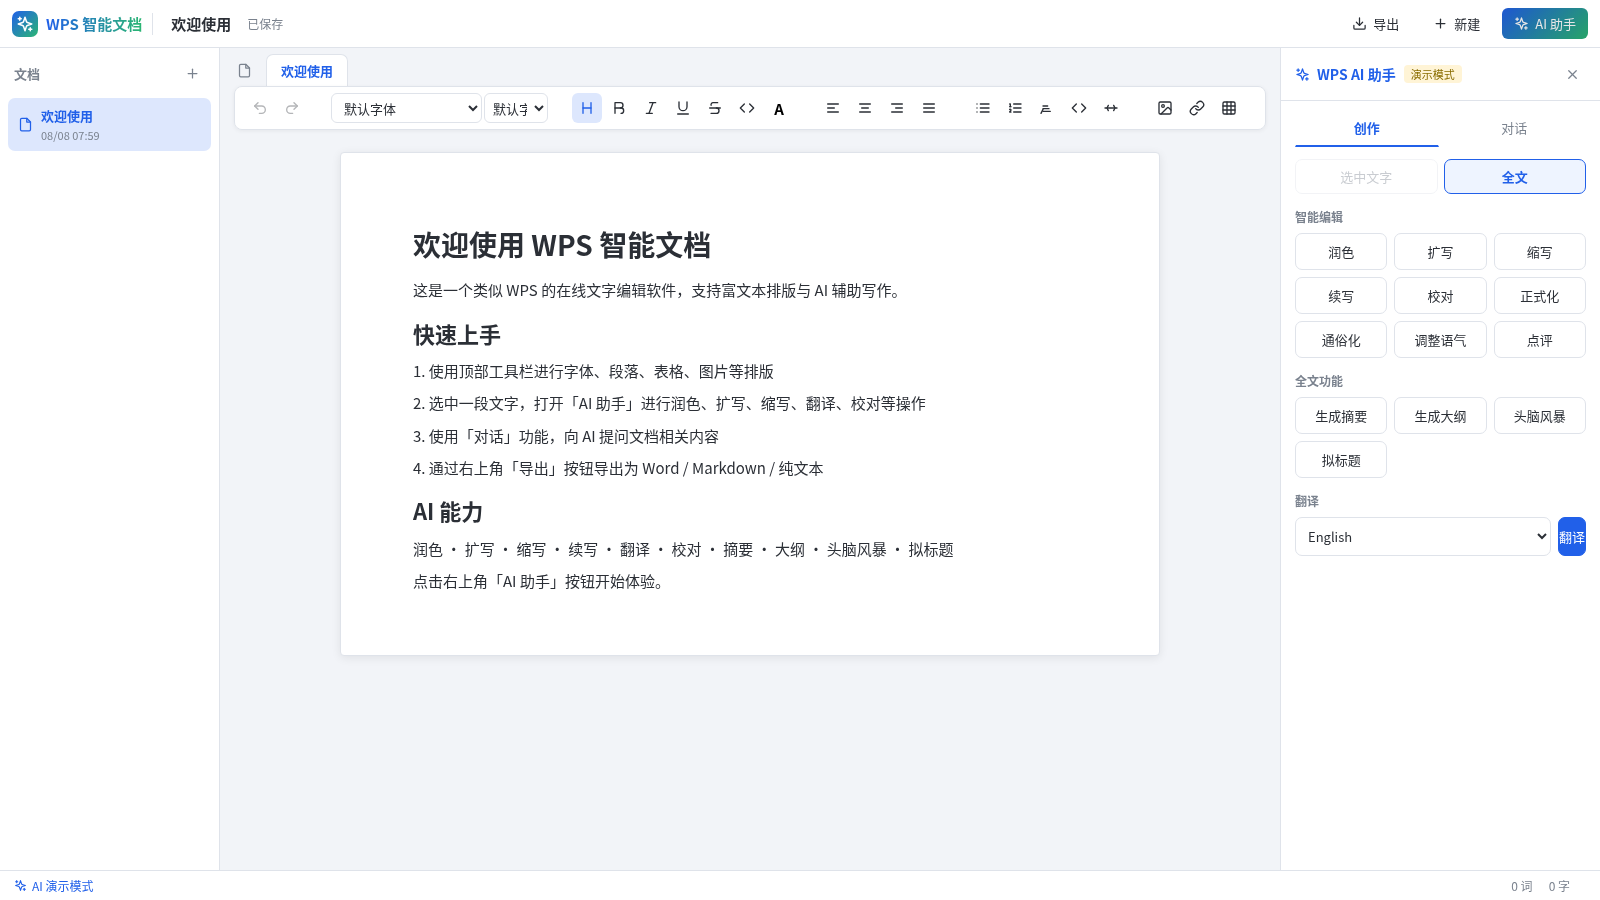Click the 点评 button

click(1540, 340)
